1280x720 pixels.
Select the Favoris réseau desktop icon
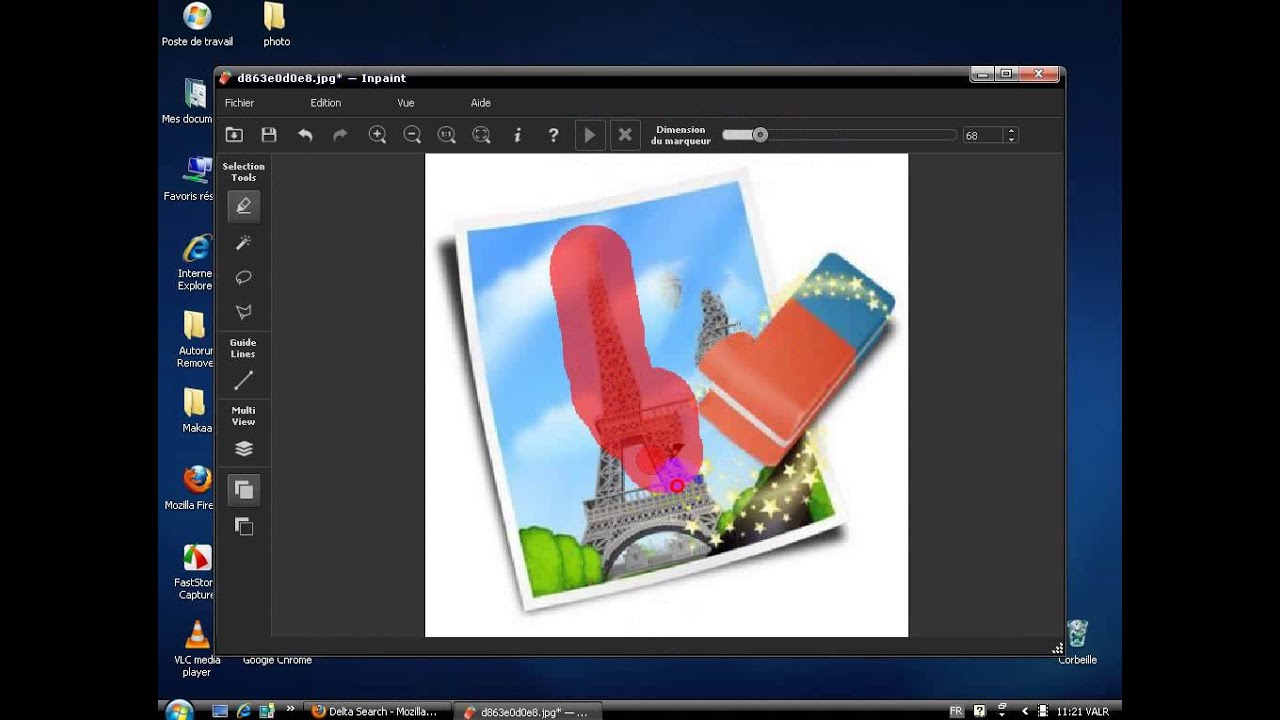[x=192, y=179]
